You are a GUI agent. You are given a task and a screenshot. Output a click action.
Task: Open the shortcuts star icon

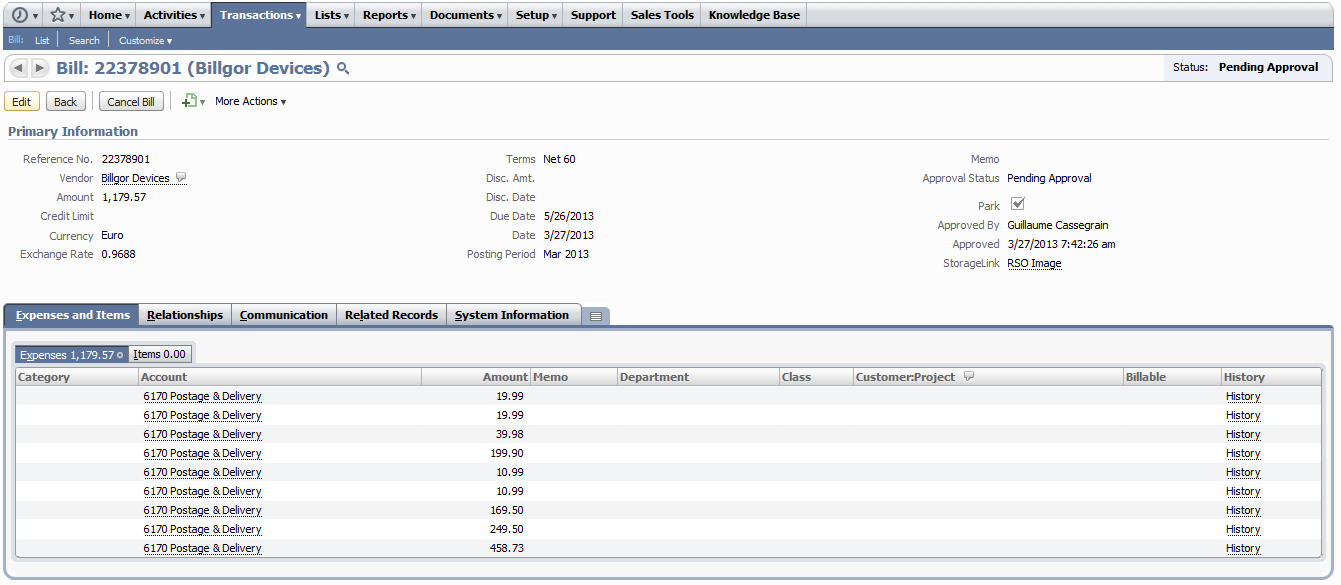(58, 15)
